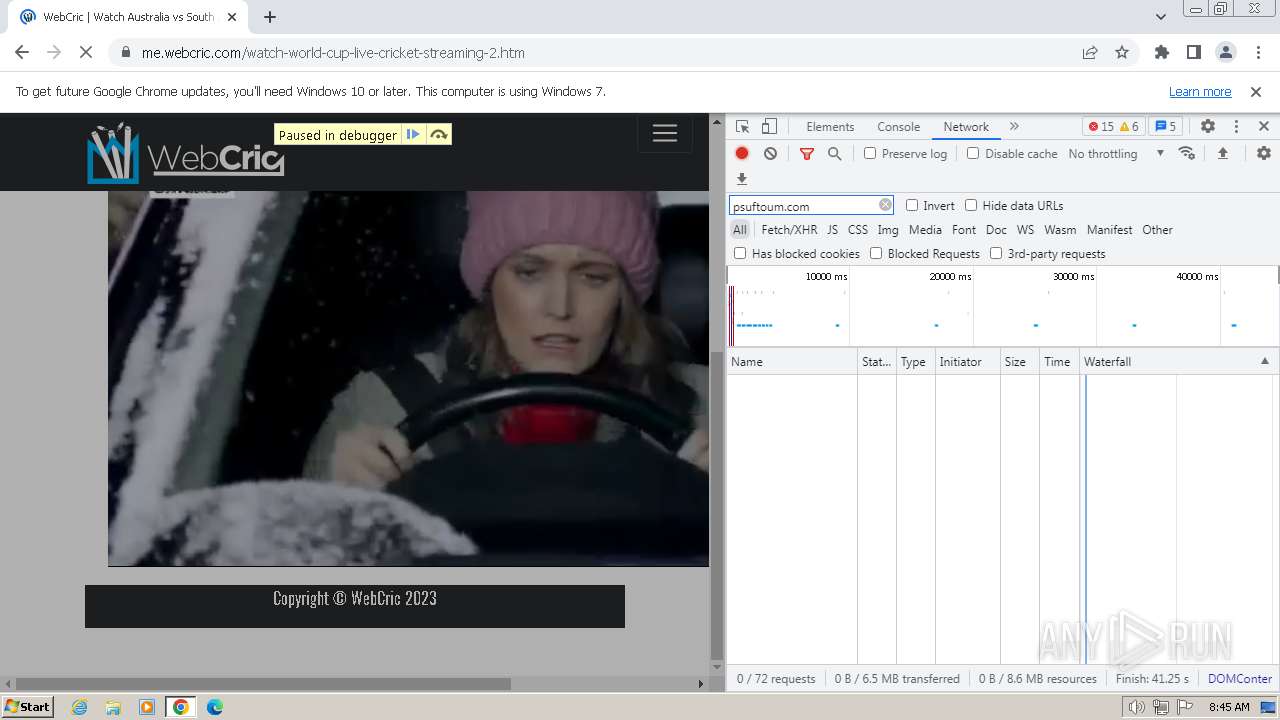Open the WebCric hamburger navigation menu
The height and width of the screenshot is (720, 1280).
tap(665, 133)
